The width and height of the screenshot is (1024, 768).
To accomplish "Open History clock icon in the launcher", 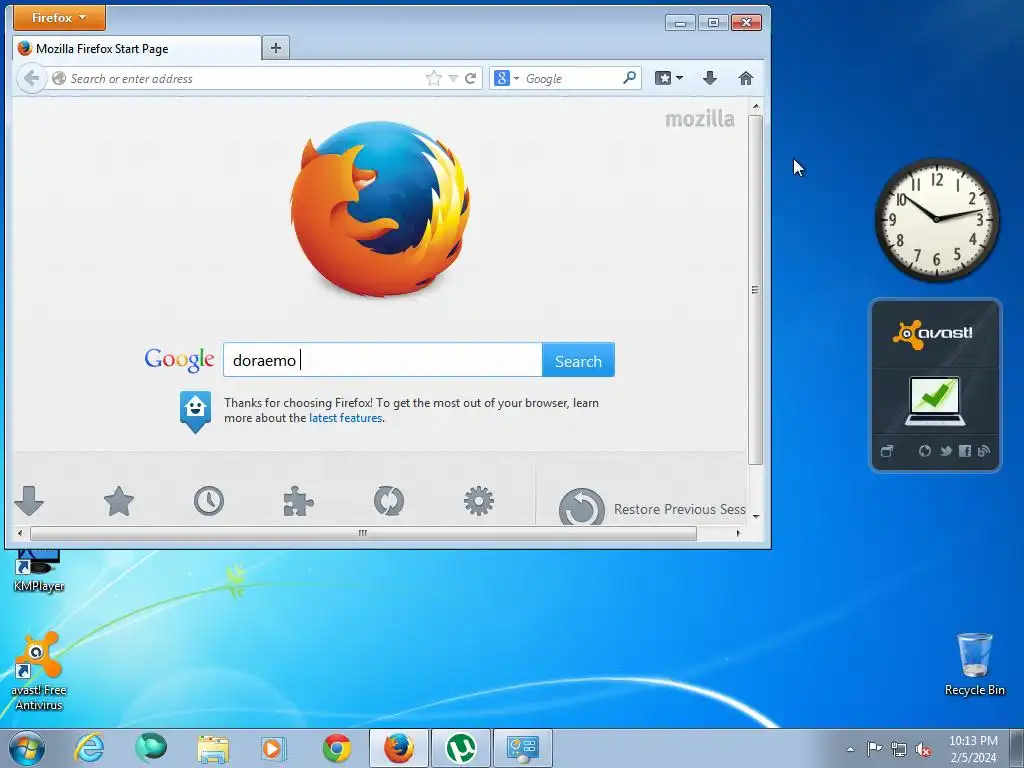I will [x=209, y=502].
